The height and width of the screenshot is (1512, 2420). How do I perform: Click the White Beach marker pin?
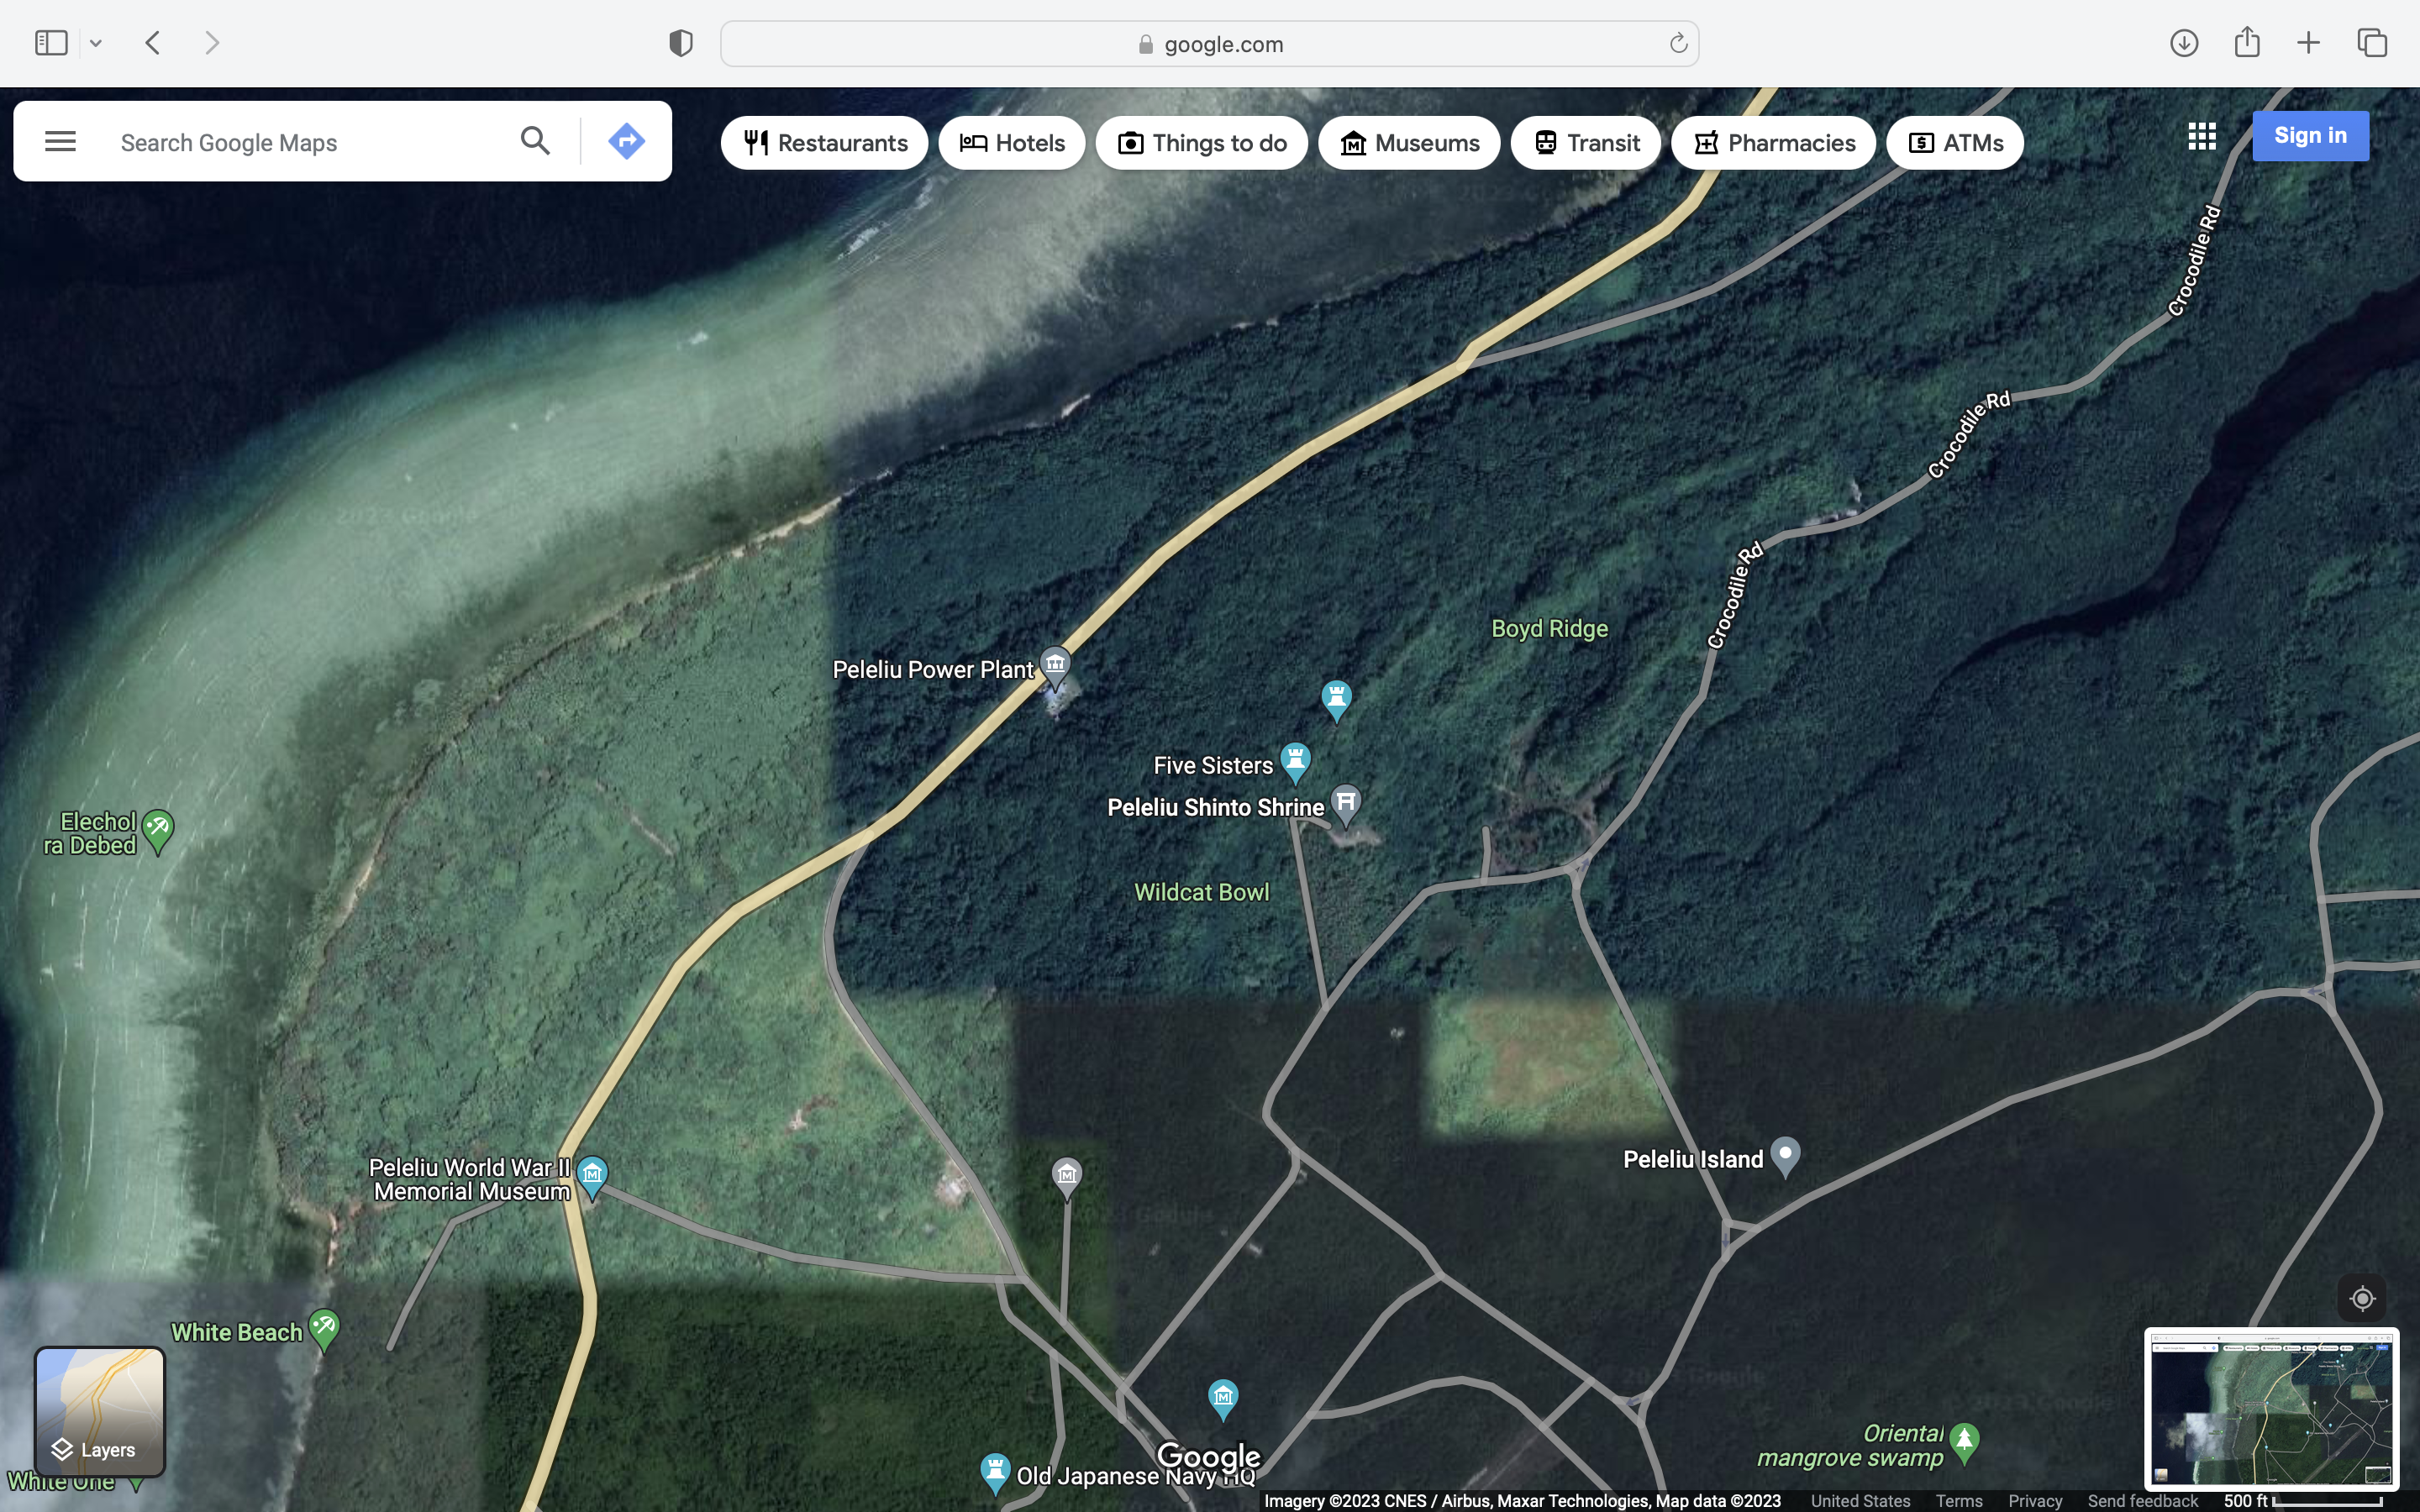coord(324,1328)
